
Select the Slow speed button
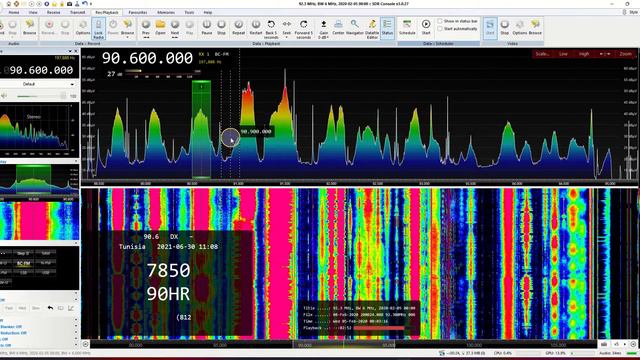click(x=36, y=308)
